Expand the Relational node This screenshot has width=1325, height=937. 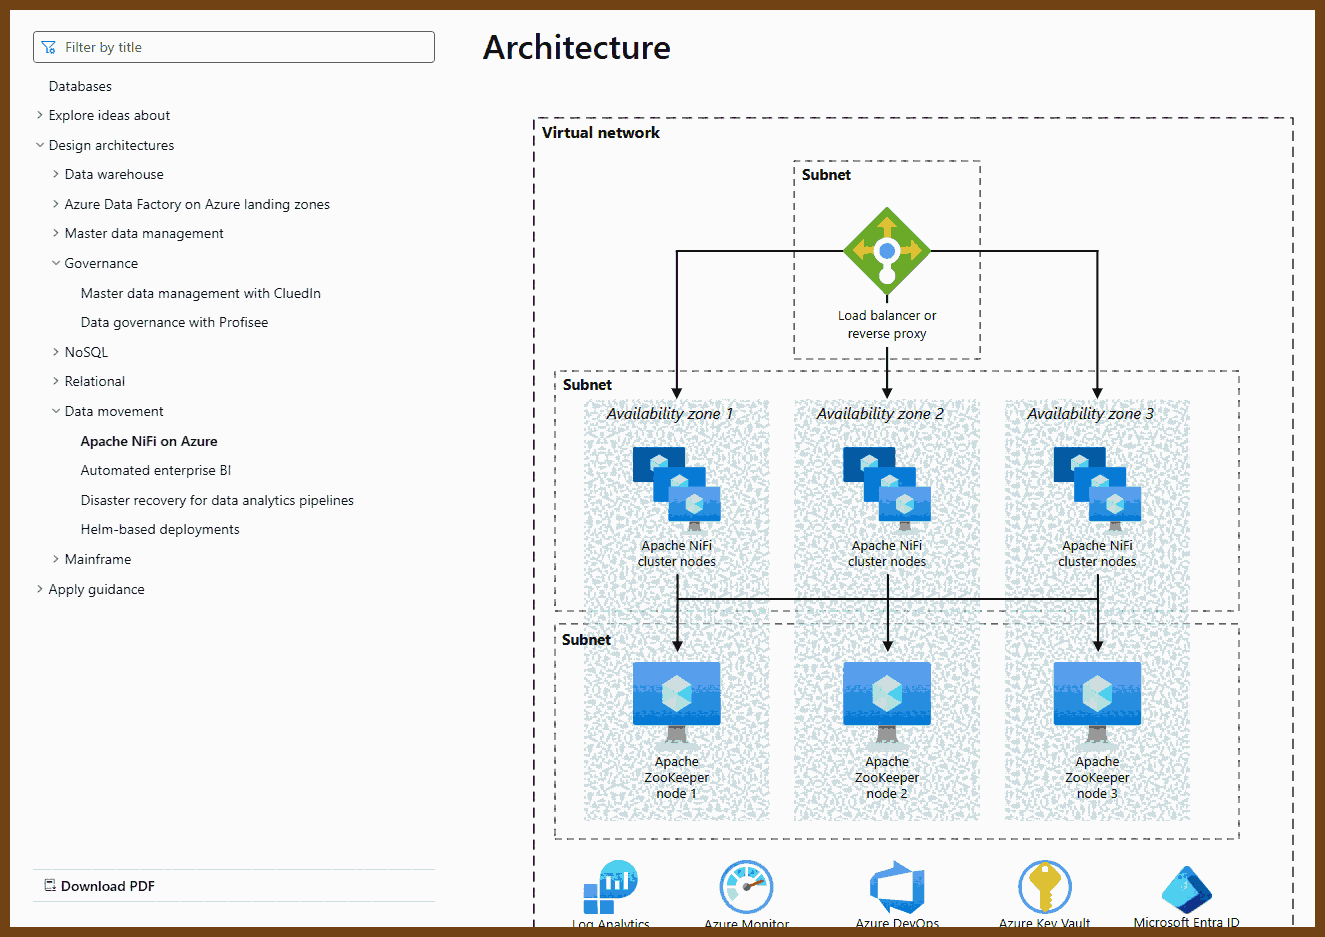coord(56,381)
